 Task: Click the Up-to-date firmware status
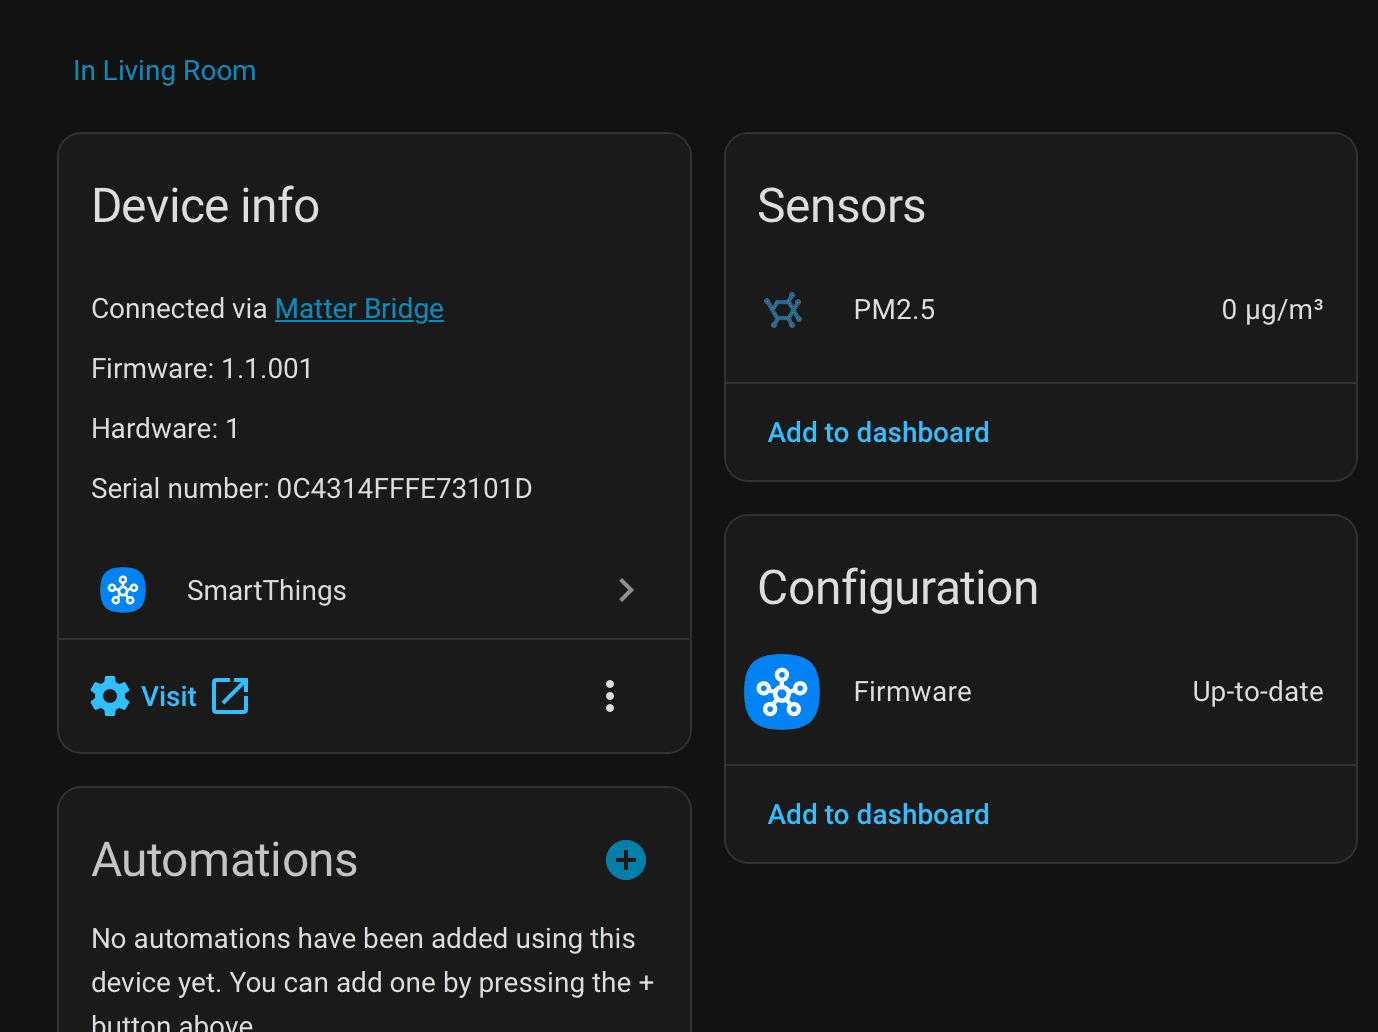(1257, 692)
